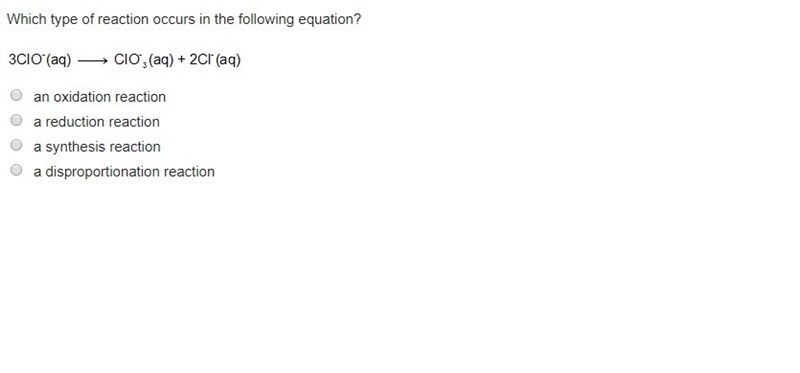800x373 pixels.
Task: Click the 'a reduction reaction' answer label
Action: pyautogui.click(x=96, y=122)
